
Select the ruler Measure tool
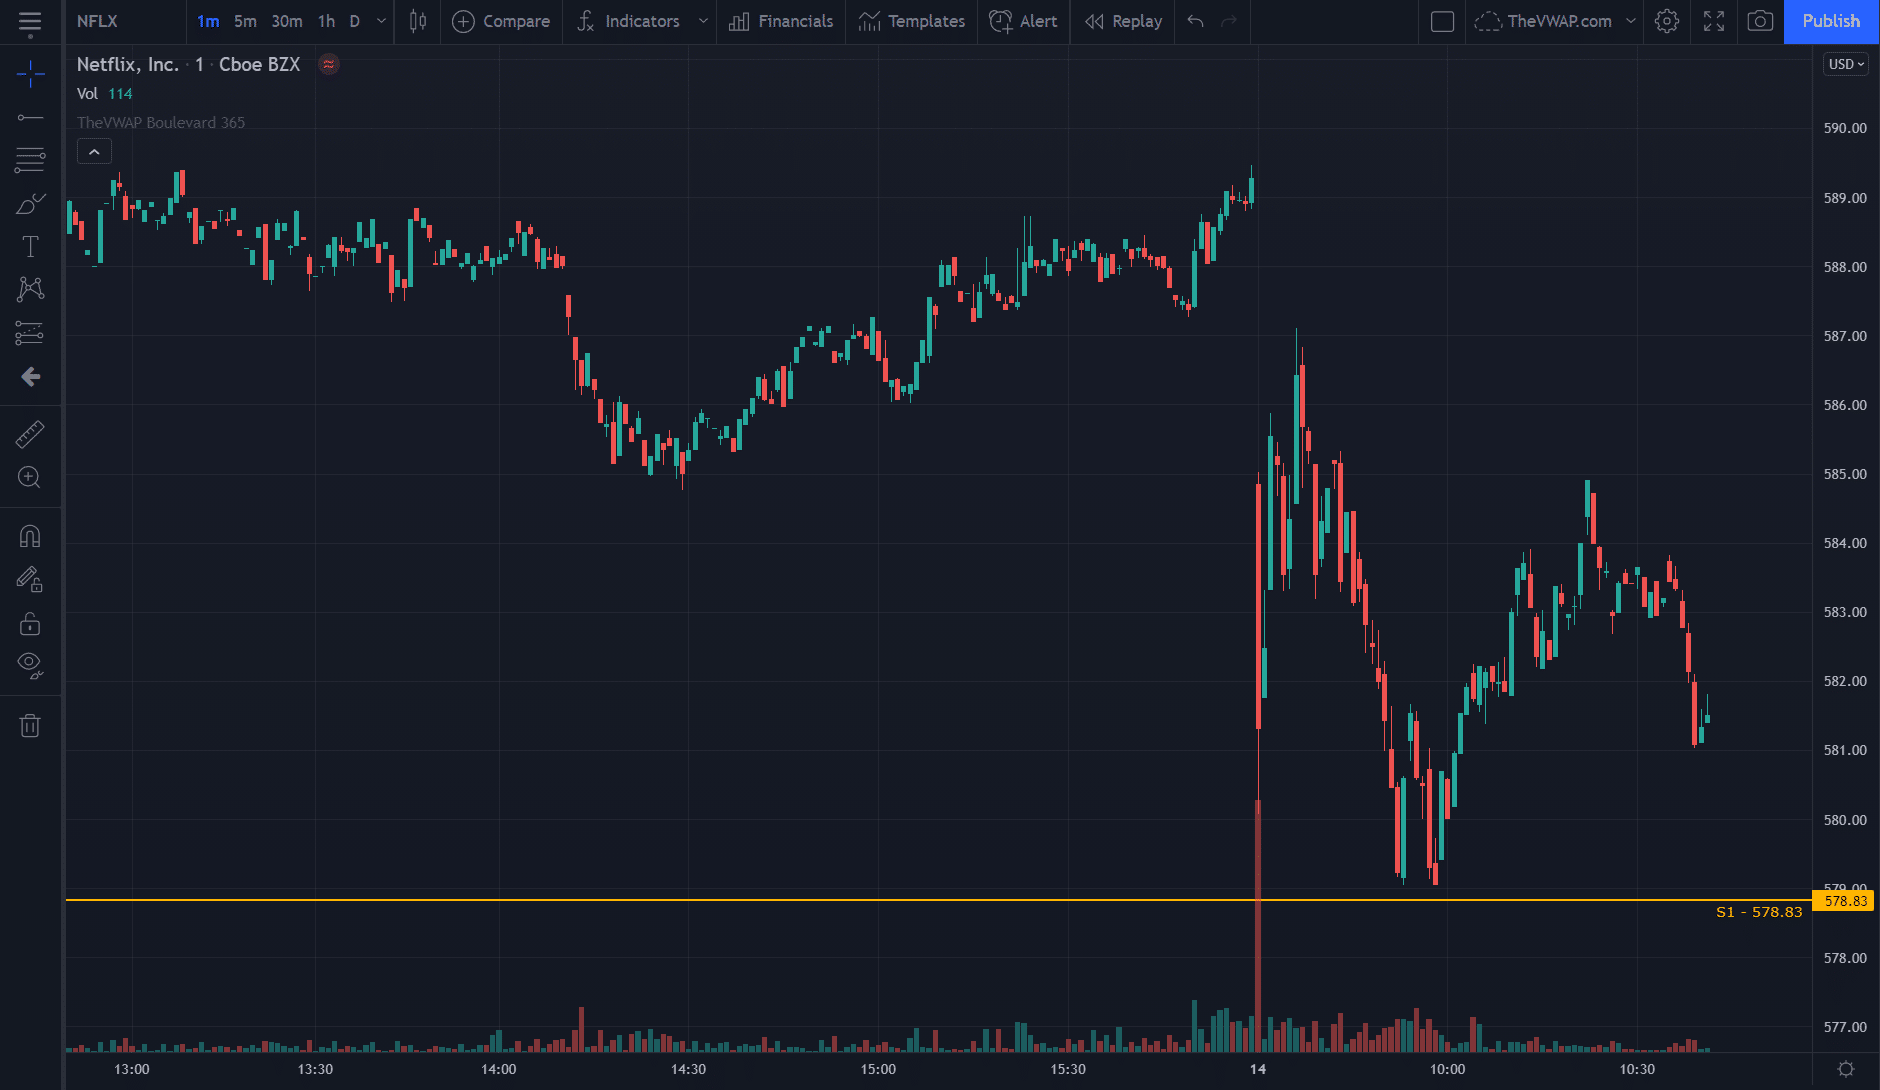pos(30,434)
